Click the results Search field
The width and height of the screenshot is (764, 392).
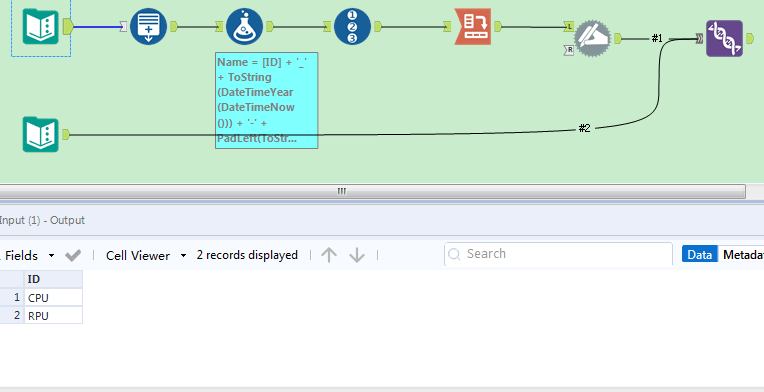(558, 254)
